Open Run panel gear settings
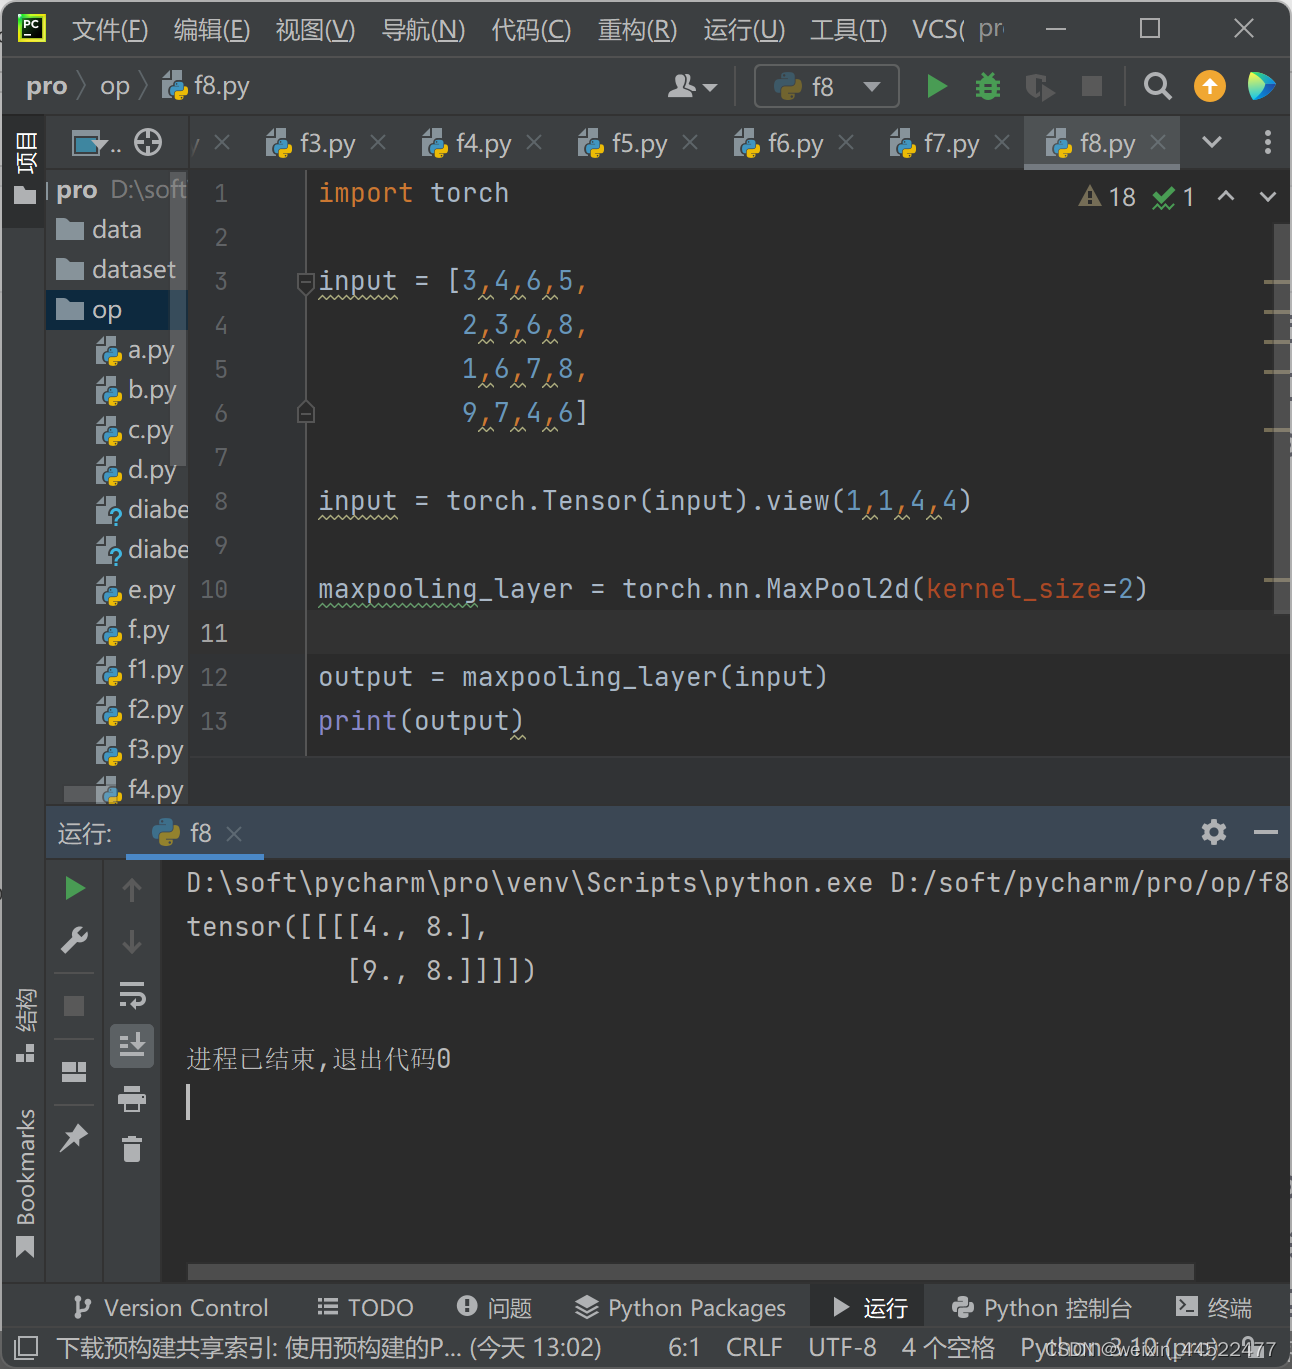This screenshot has width=1292, height=1369. coord(1214,832)
